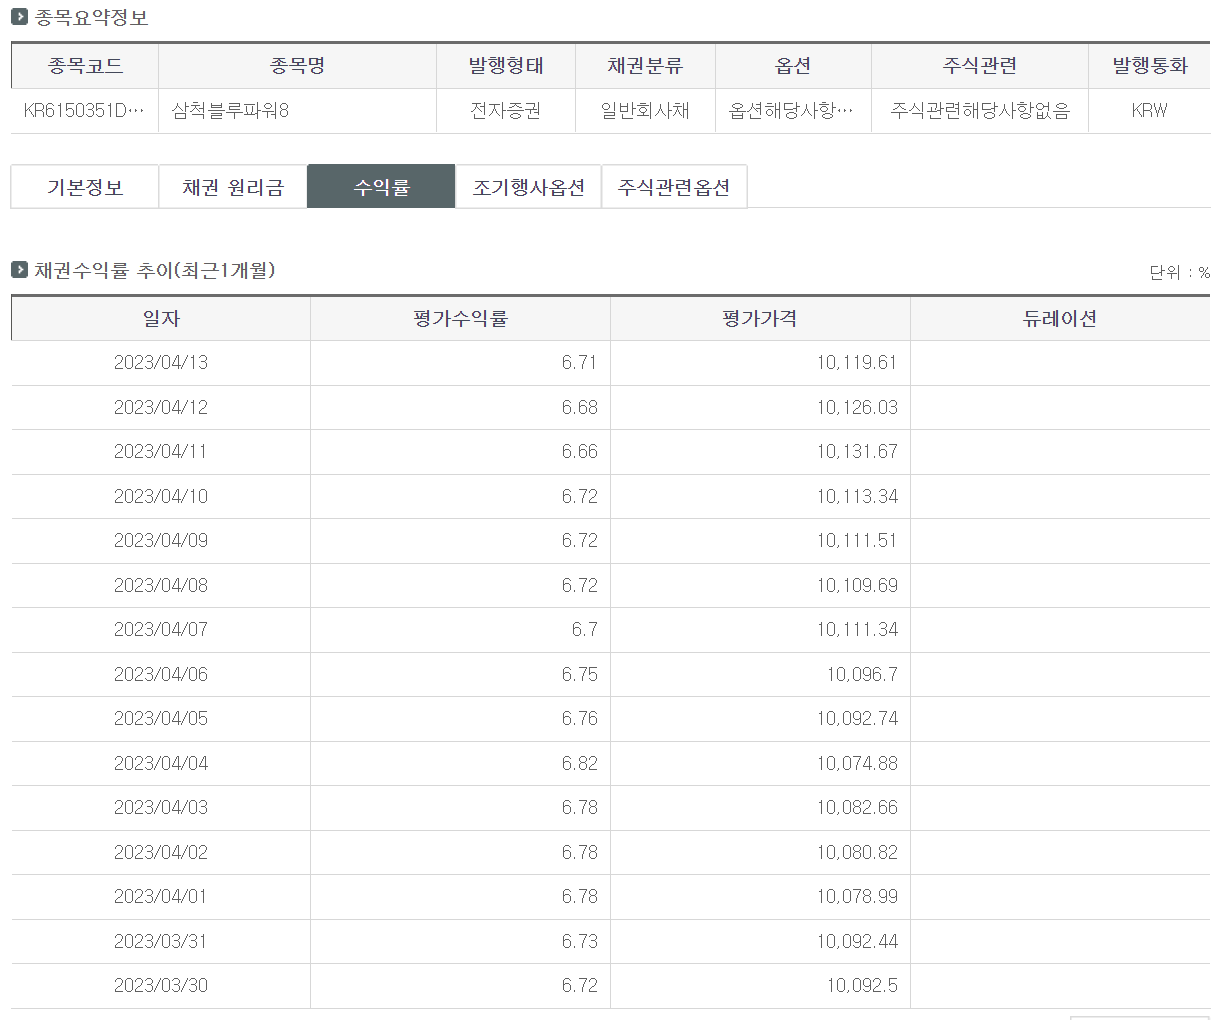Click the date 2023/04/08
This screenshot has width=1218, height=1020.
pyautogui.click(x=161, y=586)
